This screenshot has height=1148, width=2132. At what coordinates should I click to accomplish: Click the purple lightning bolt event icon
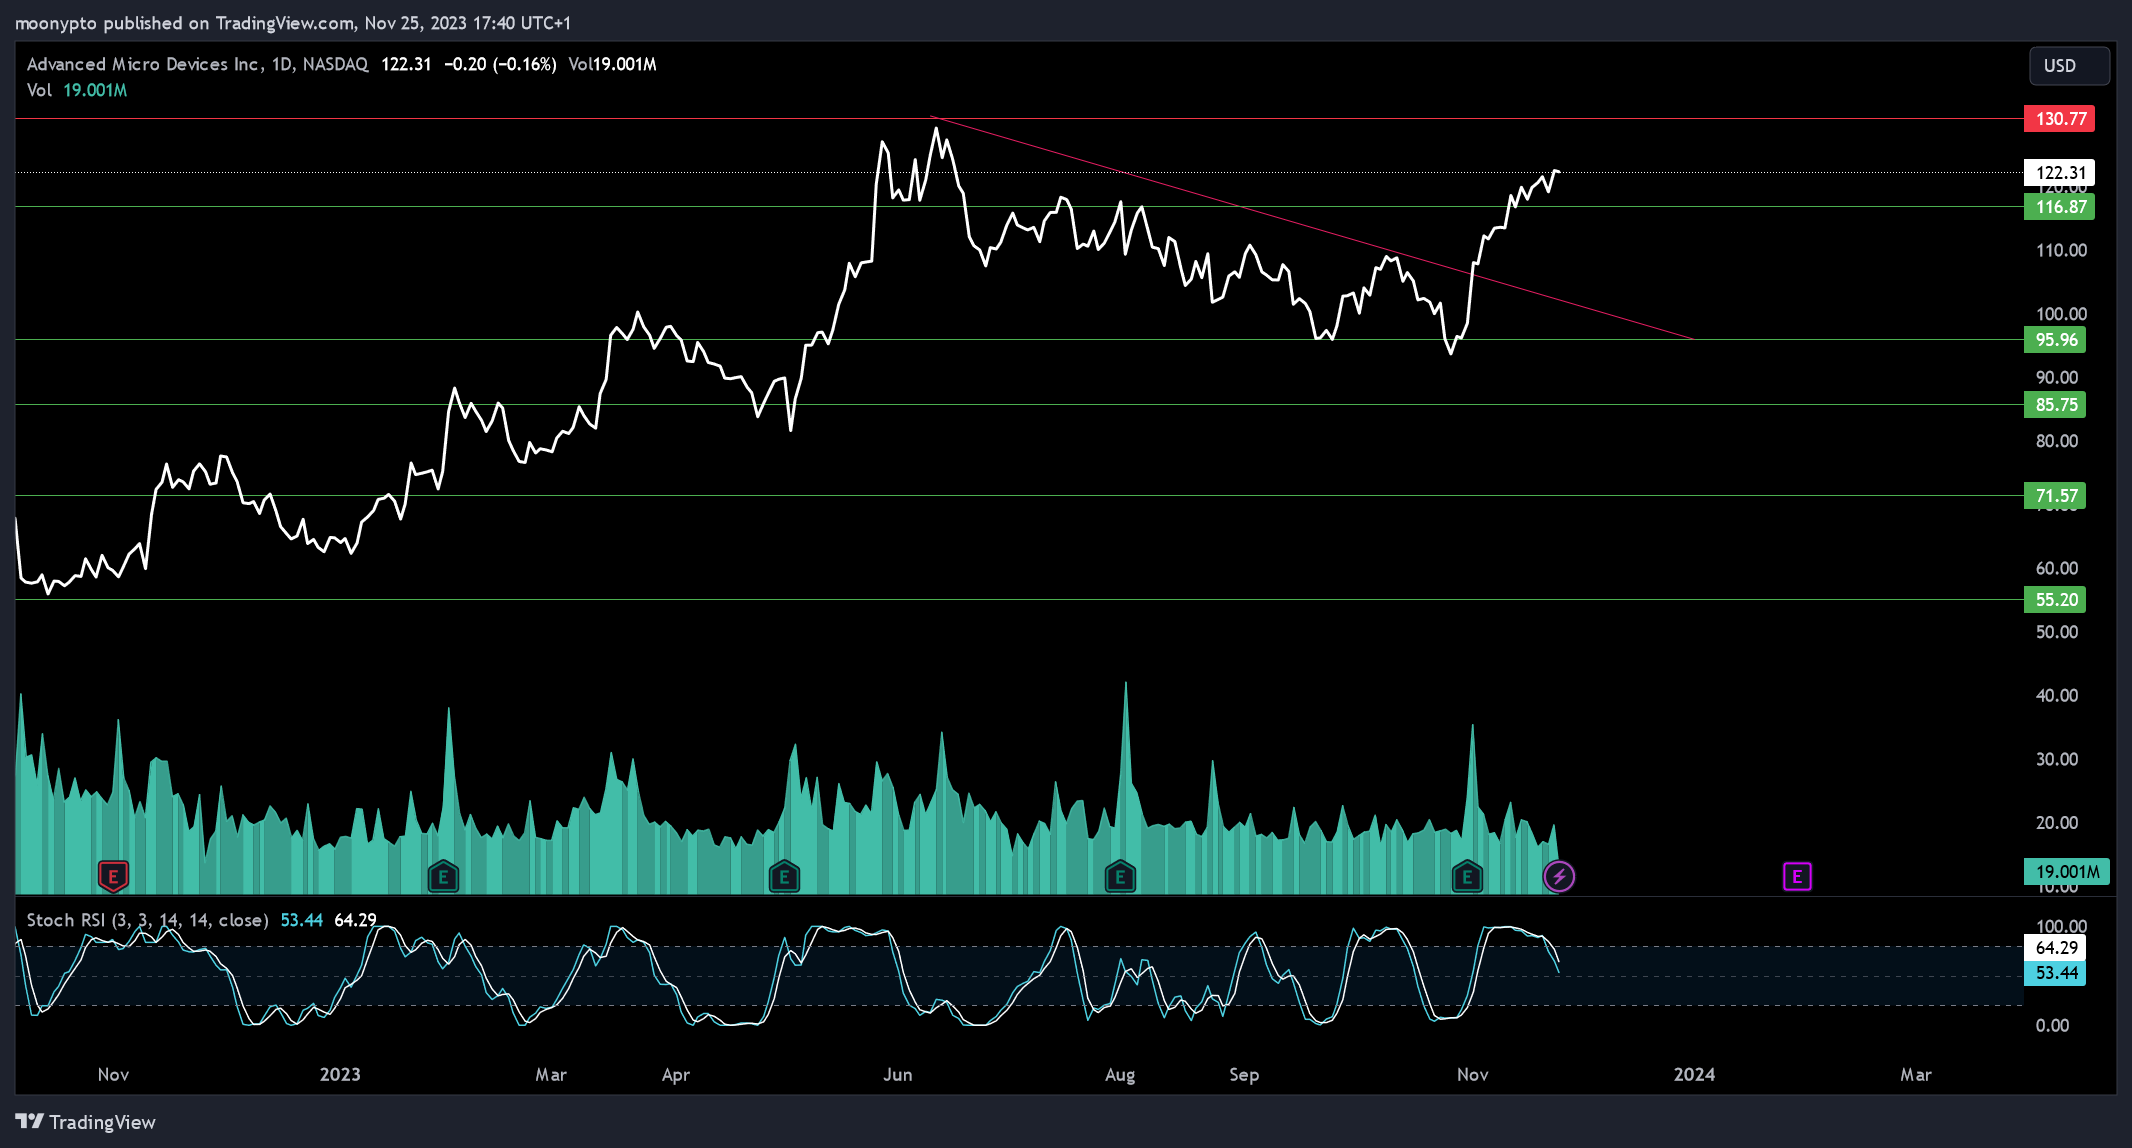click(x=1559, y=877)
